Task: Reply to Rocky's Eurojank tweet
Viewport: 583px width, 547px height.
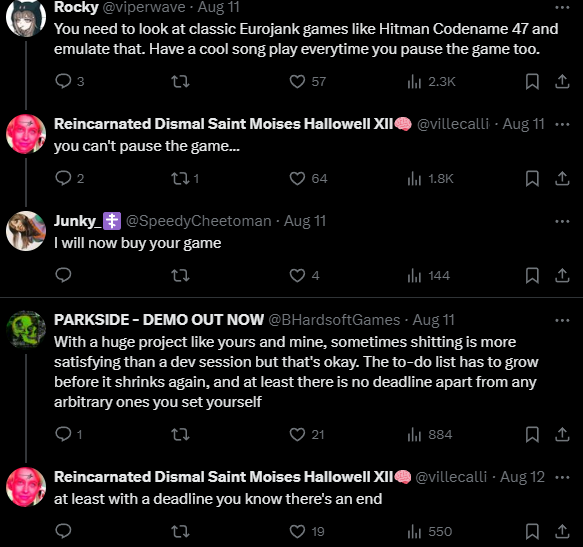Action: (x=70, y=81)
